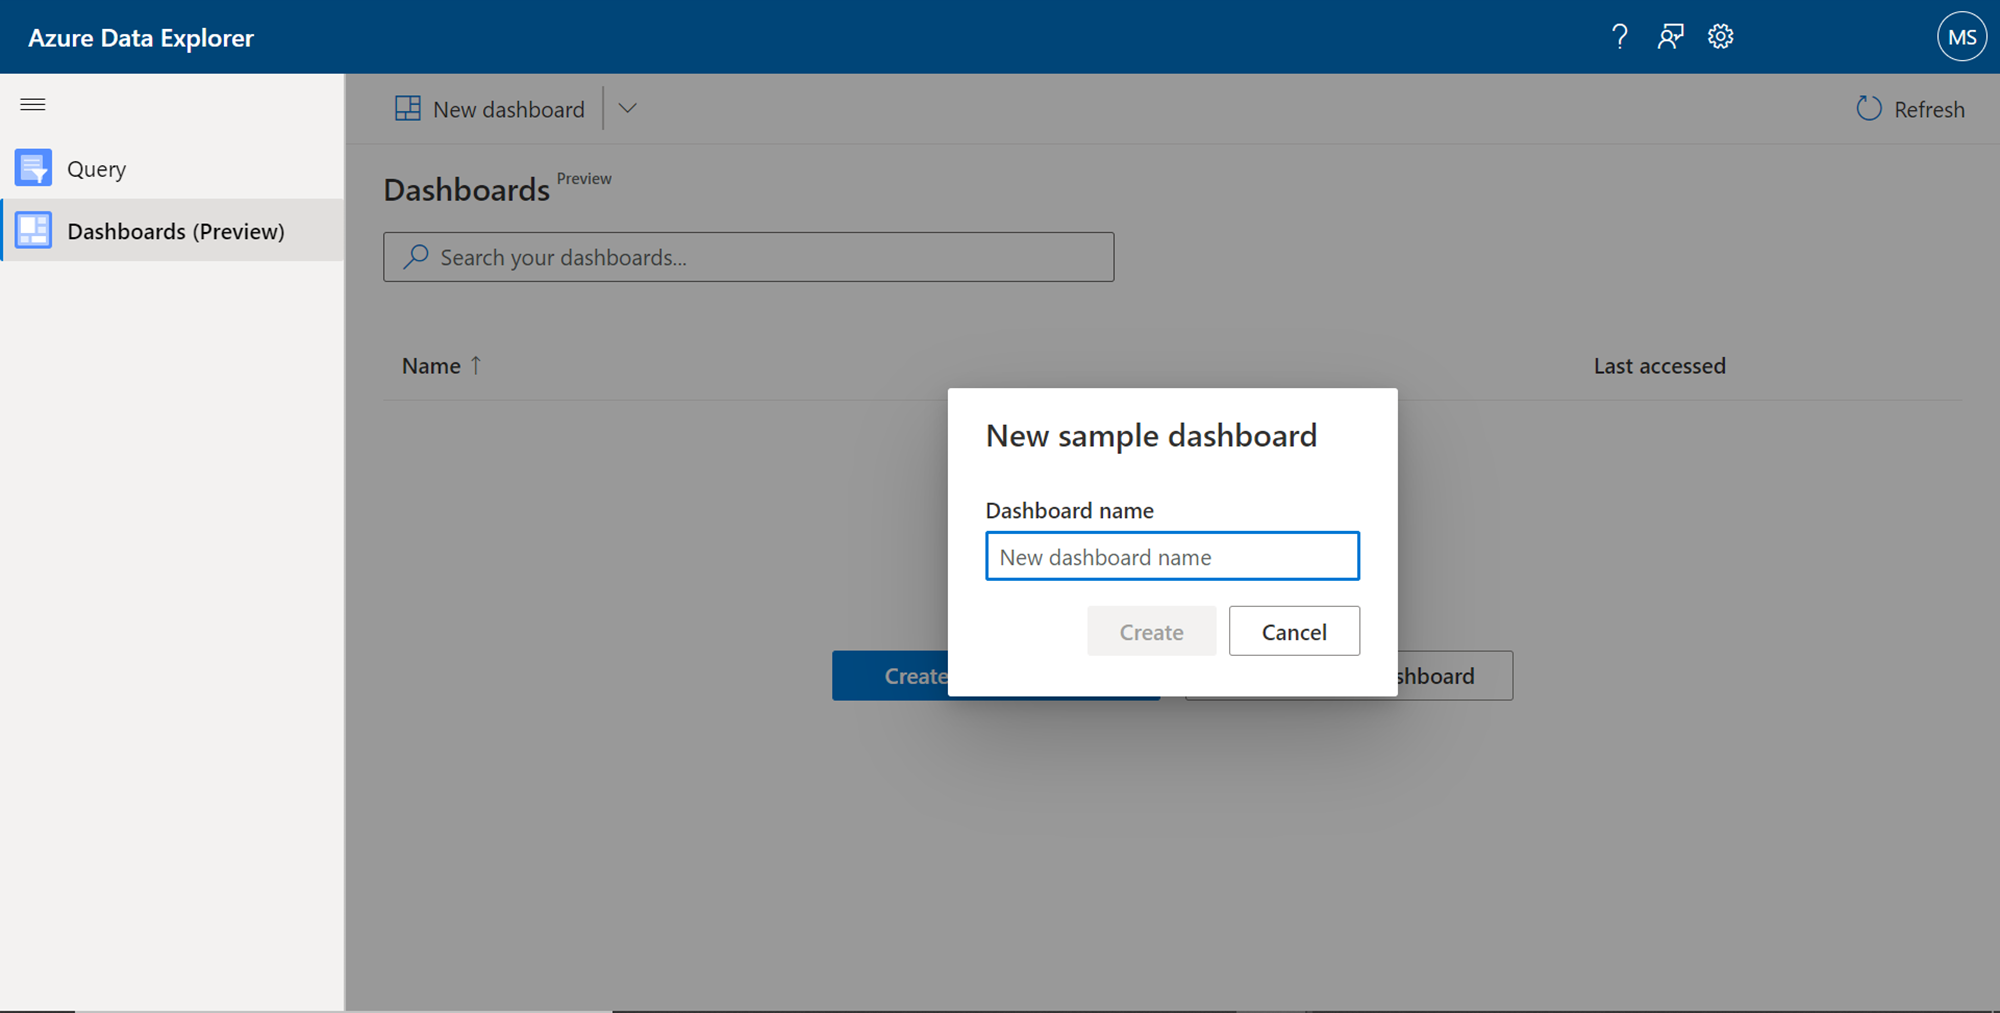Viewport: 2000px width, 1013px height.
Task: Click the blue Create button behind dialog
Action: pyautogui.click(x=891, y=676)
